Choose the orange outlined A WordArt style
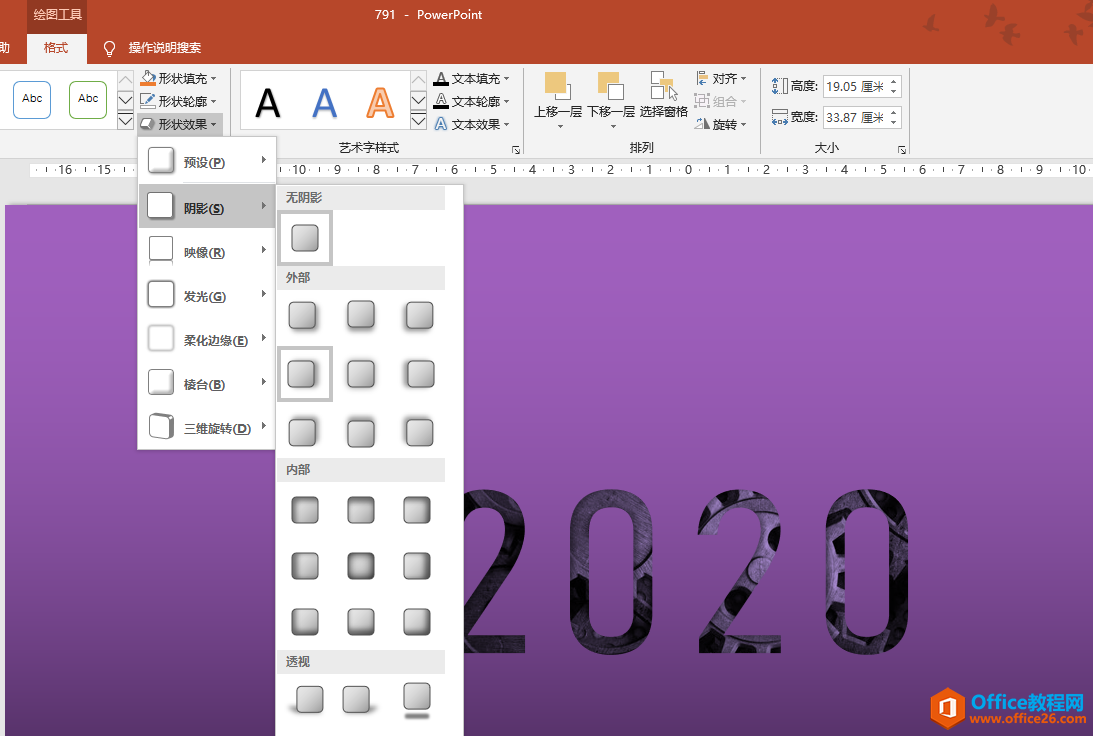 click(x=380, y=101)
